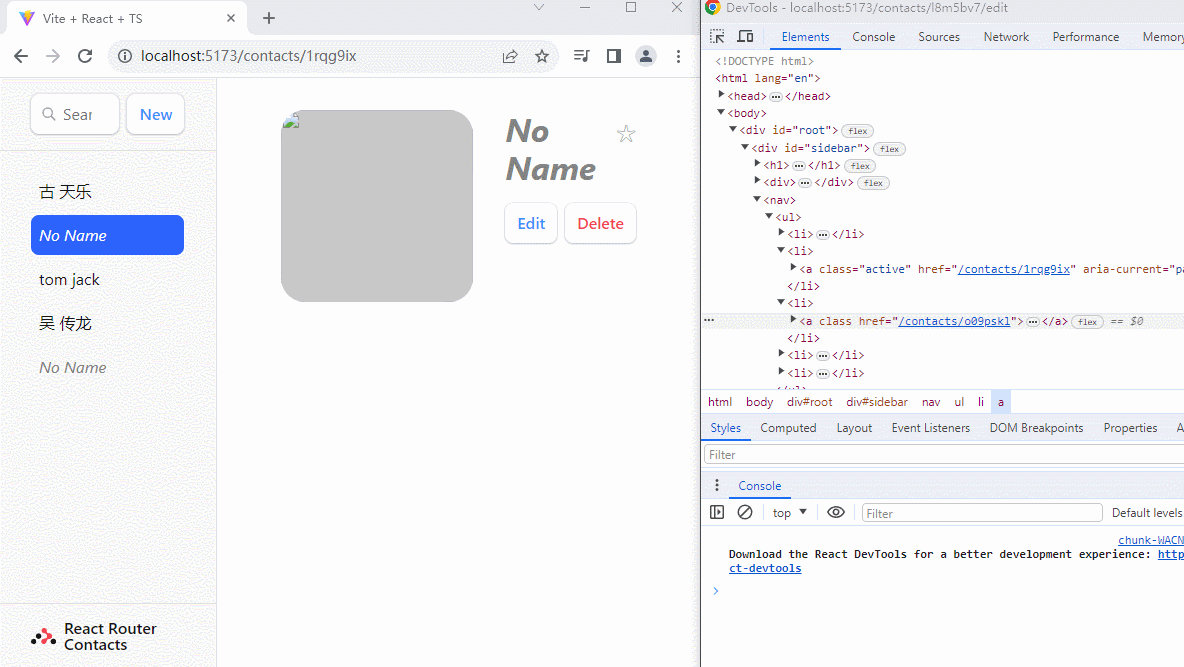
Task: Expand the head element node
Action: (722, 95)
